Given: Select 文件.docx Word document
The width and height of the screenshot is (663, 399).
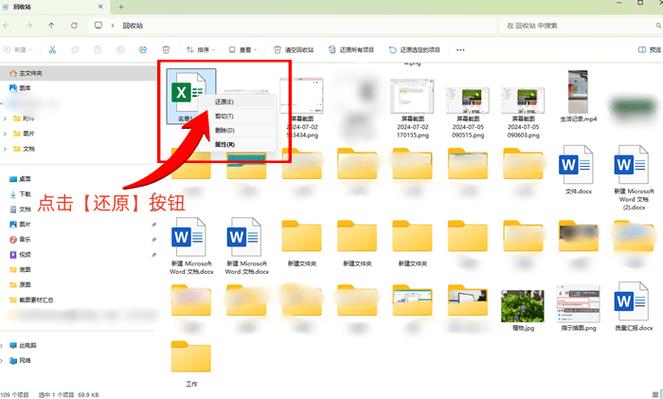Looking at the screenshot, I should pyautogui.click(x=578, y=164).
